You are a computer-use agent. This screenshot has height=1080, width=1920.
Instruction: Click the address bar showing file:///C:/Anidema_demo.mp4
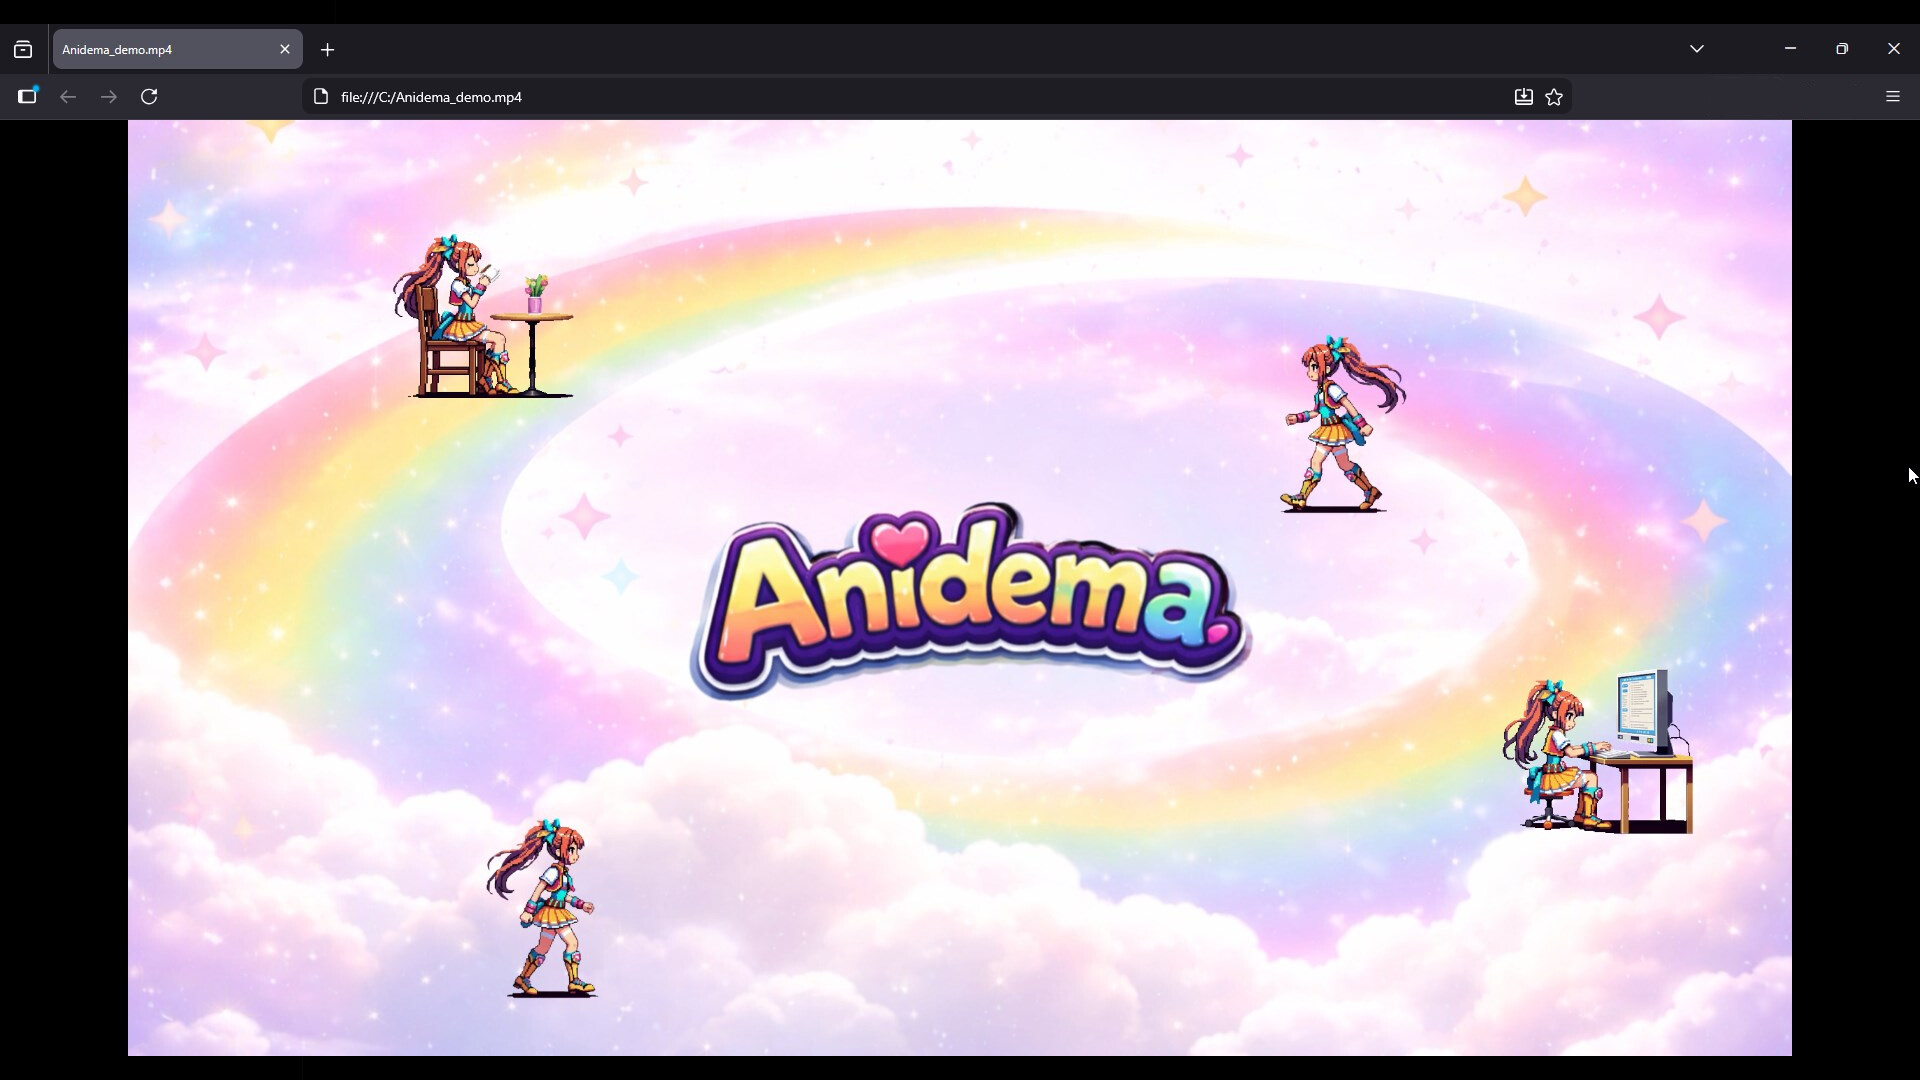[x=700, y=97]
